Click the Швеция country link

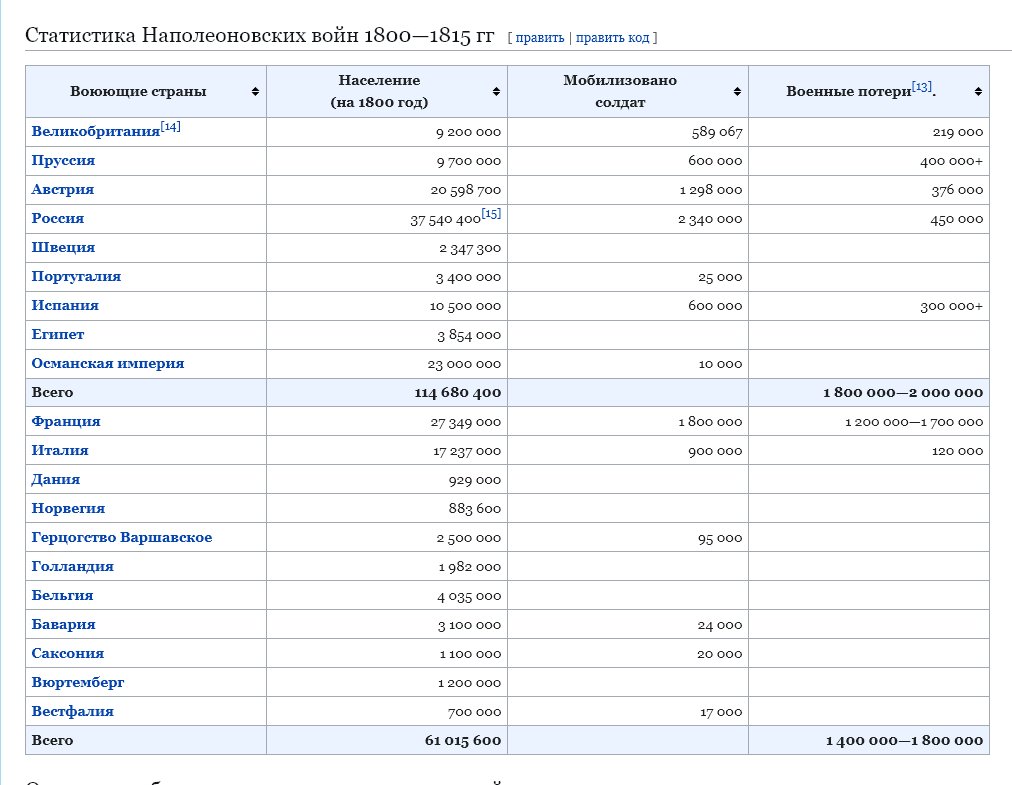pyautogui.click(x=63, y=248)
